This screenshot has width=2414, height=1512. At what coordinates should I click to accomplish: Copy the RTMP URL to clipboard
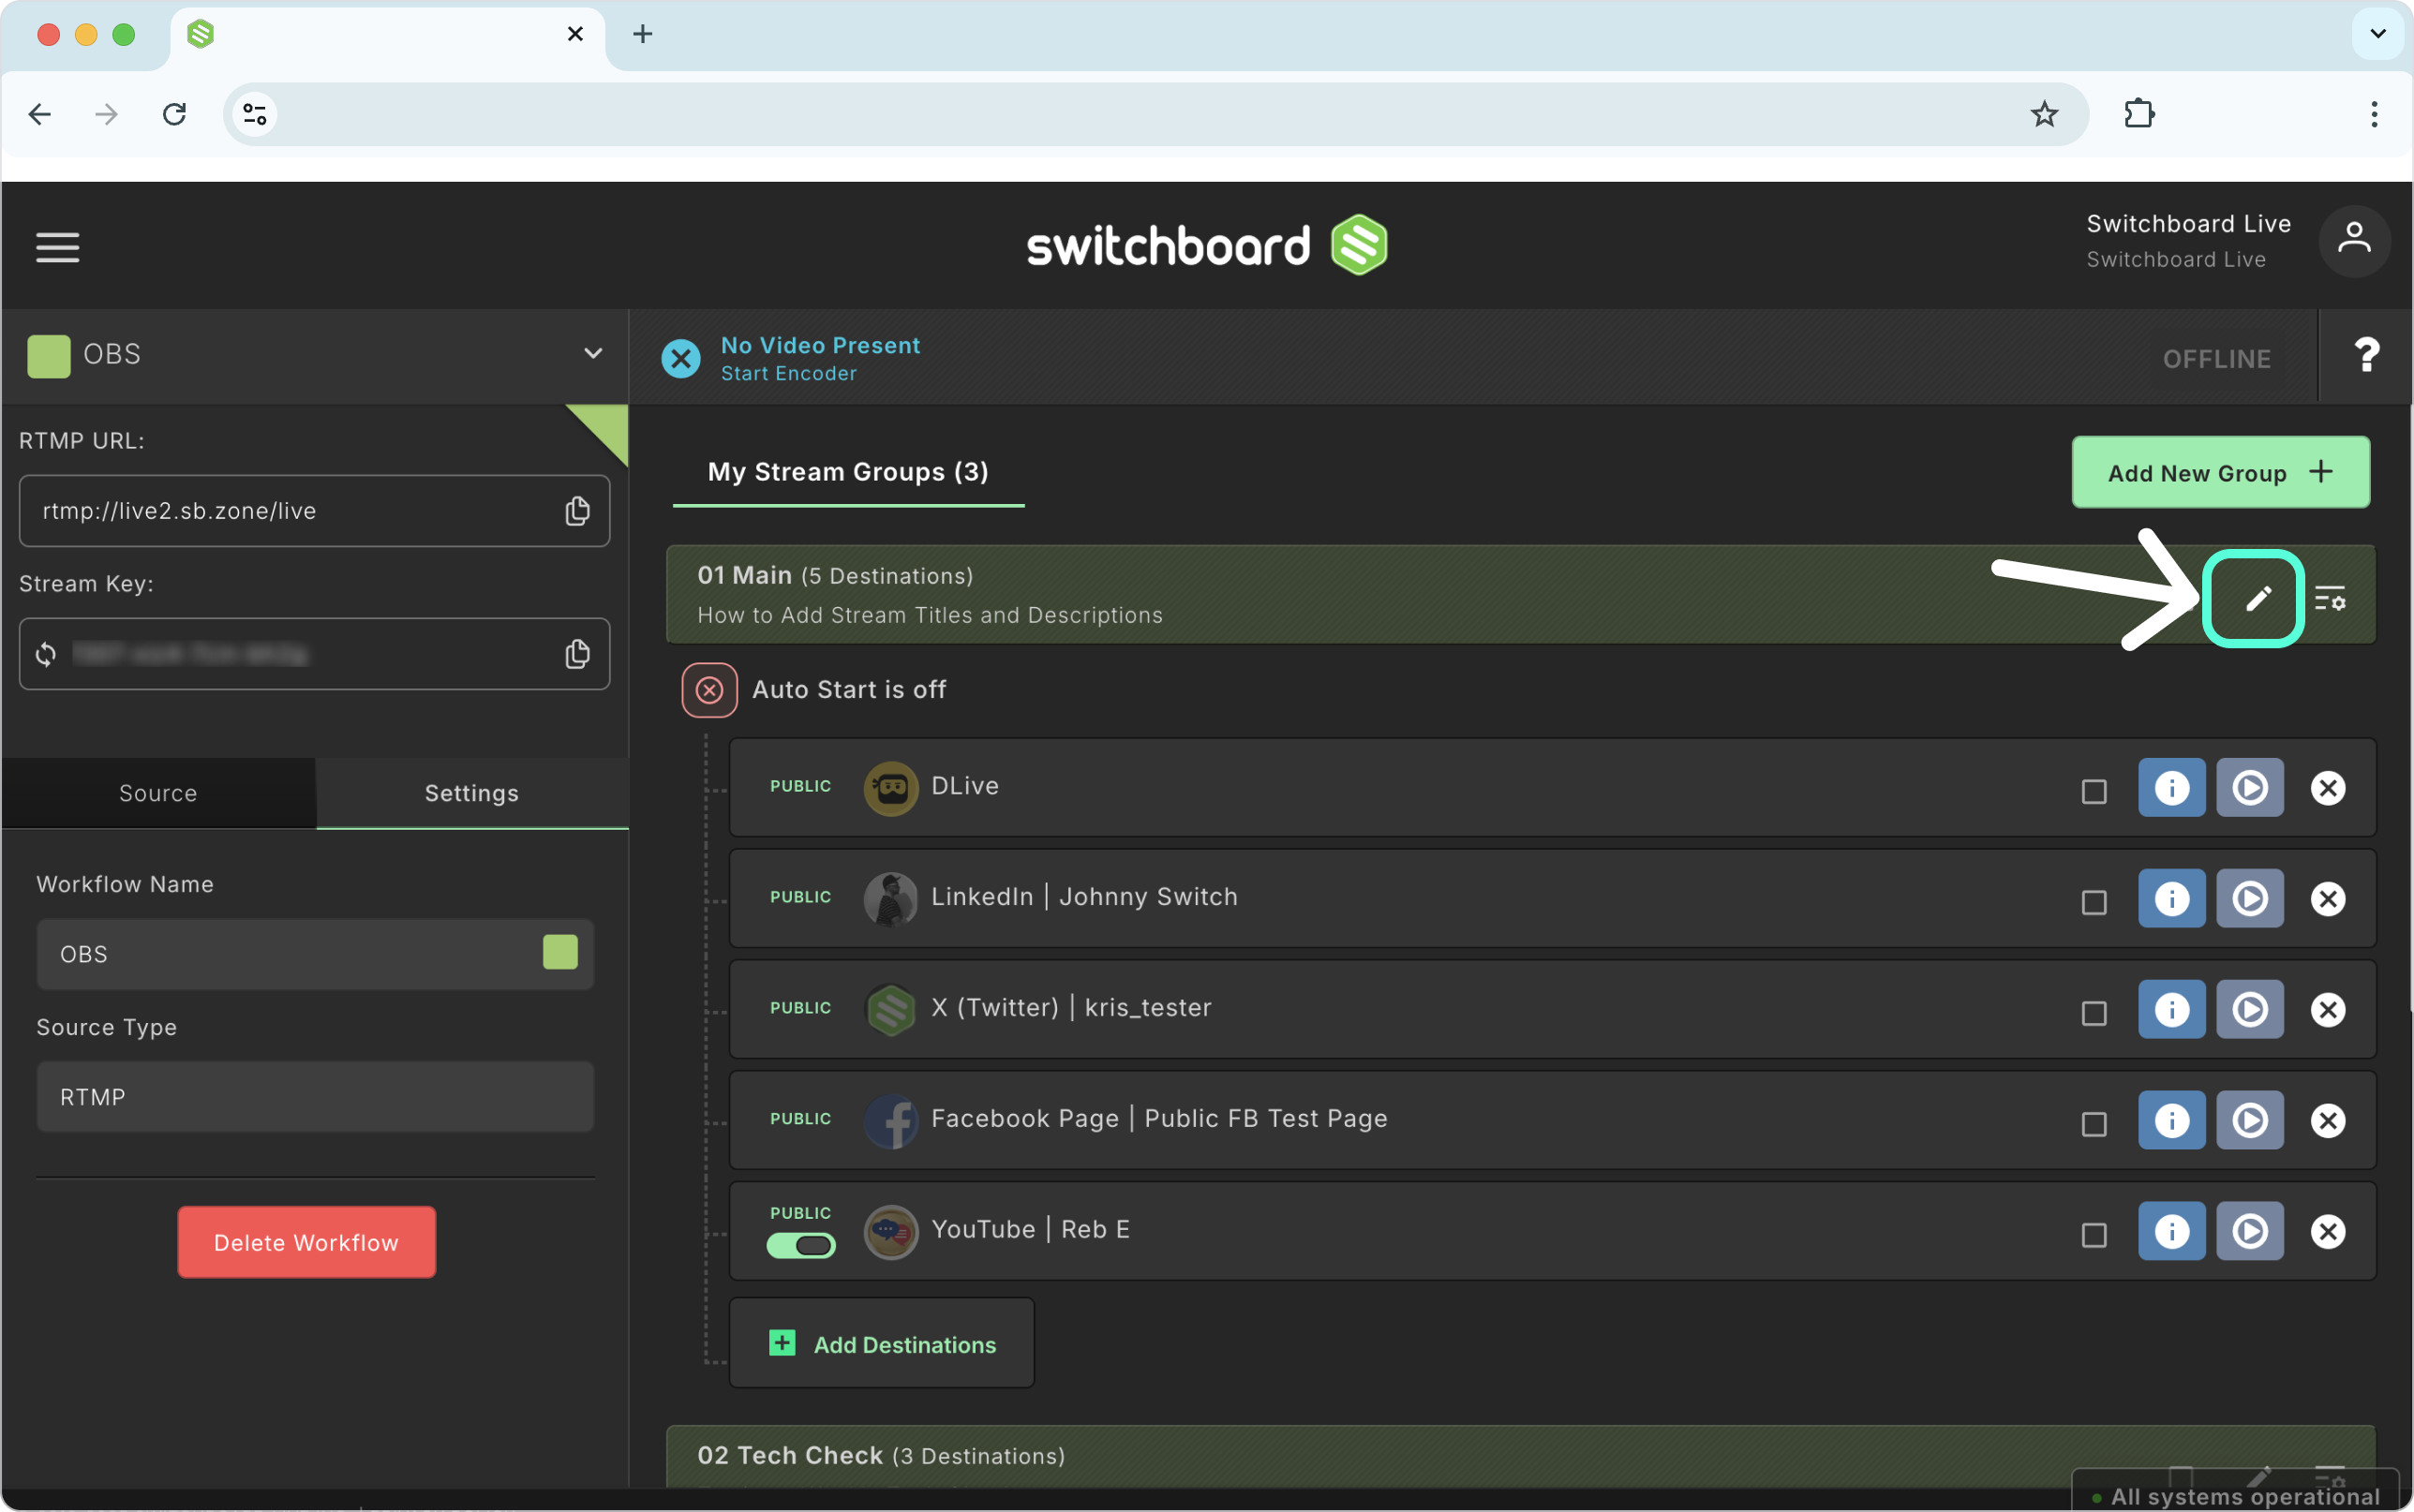click(x=577, y=511)
